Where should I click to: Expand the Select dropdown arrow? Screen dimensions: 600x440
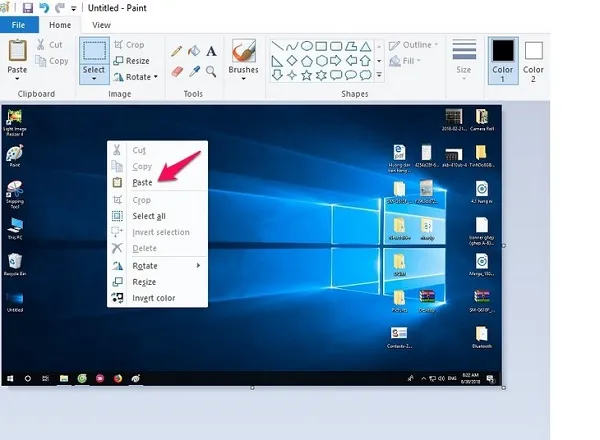[x=95, y=81]
